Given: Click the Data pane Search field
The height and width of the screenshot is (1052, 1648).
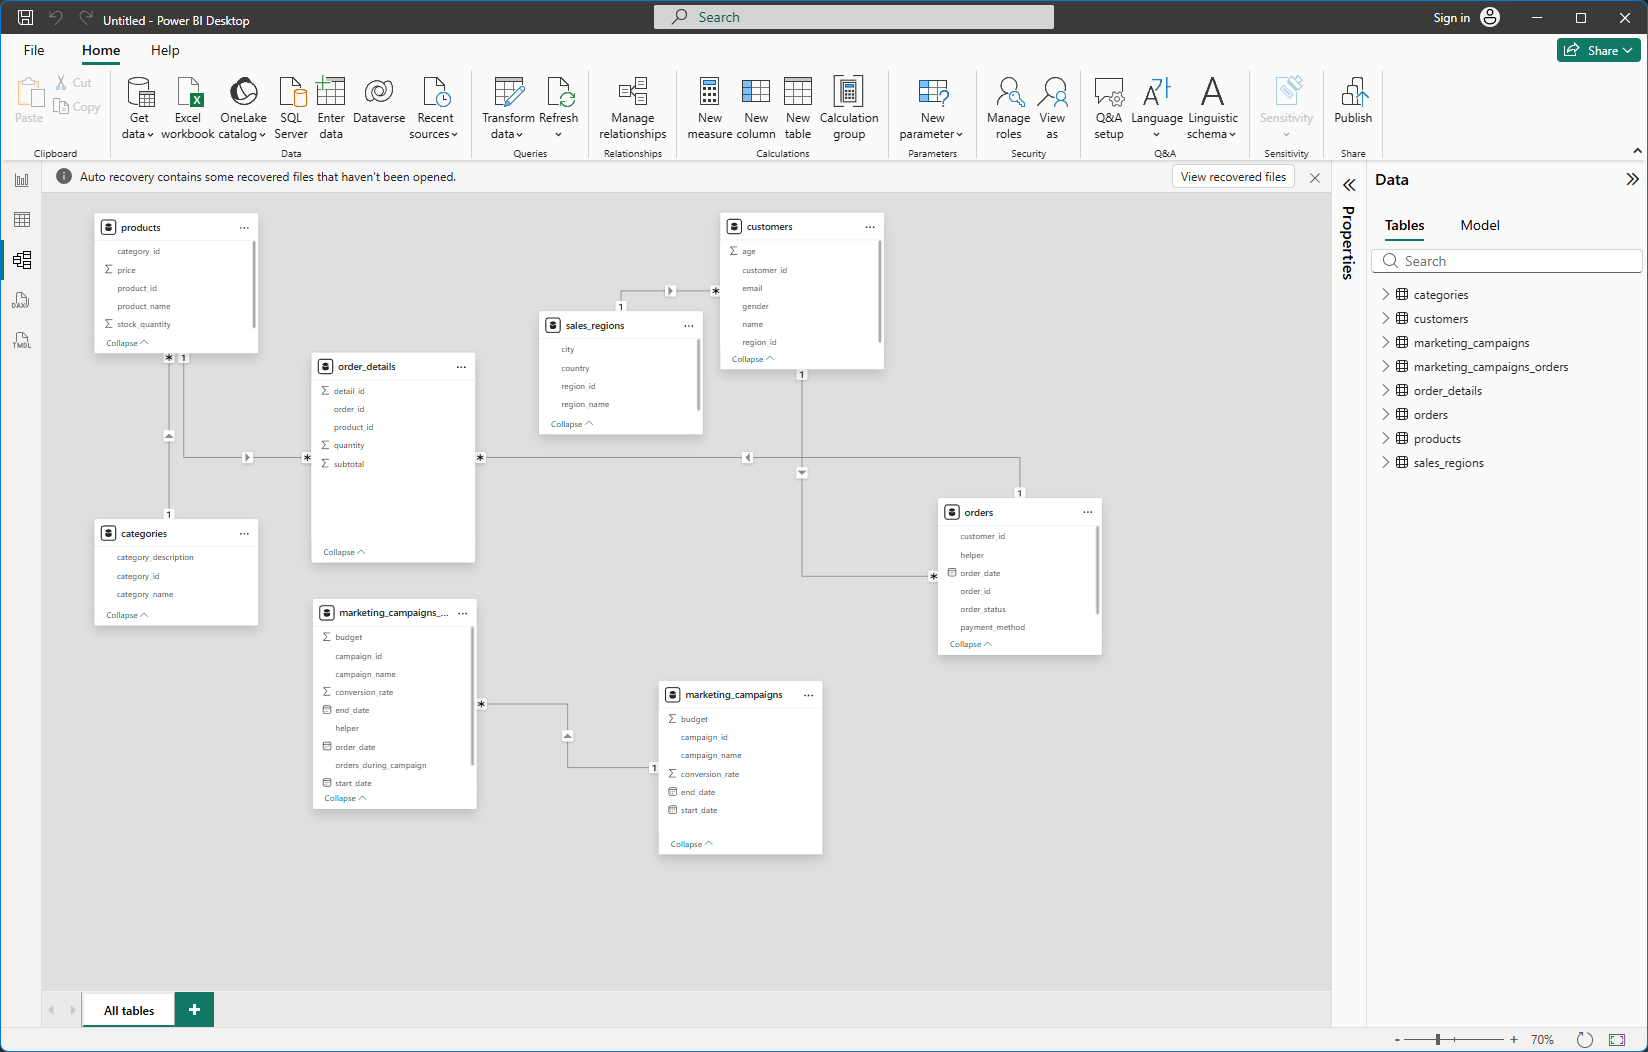Looking at the screenshot, I should click(1508, 261).
